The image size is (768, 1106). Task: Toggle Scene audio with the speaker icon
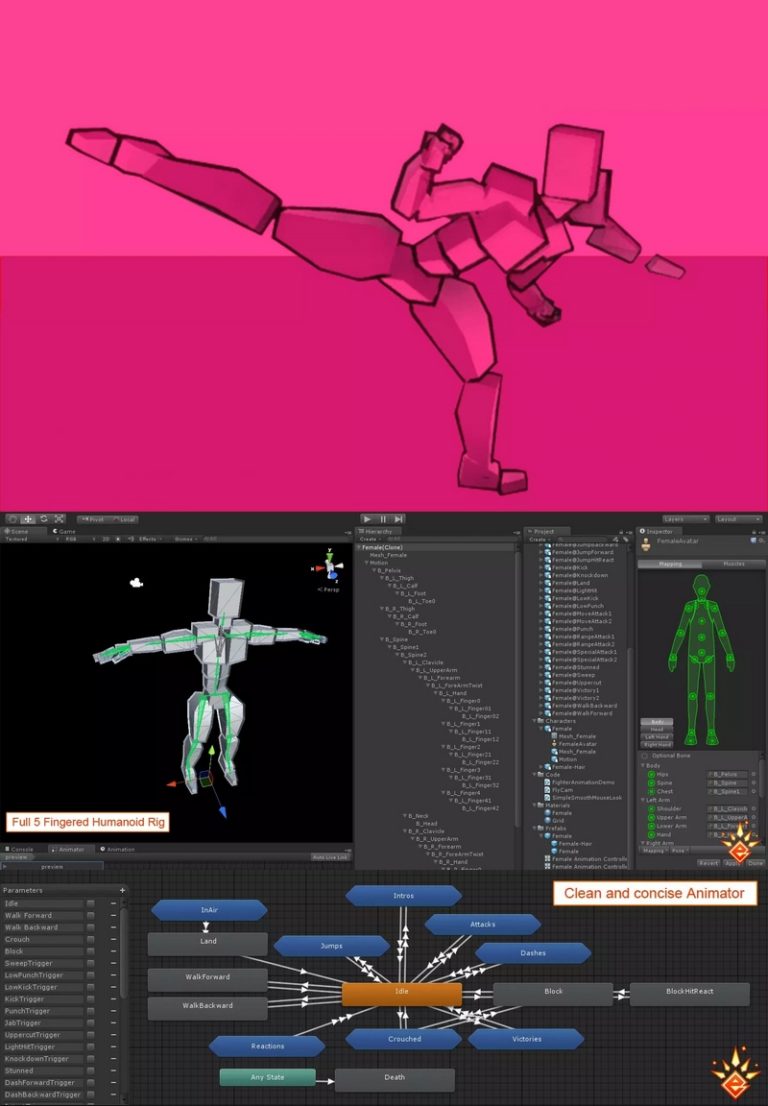tap(130, 539)
